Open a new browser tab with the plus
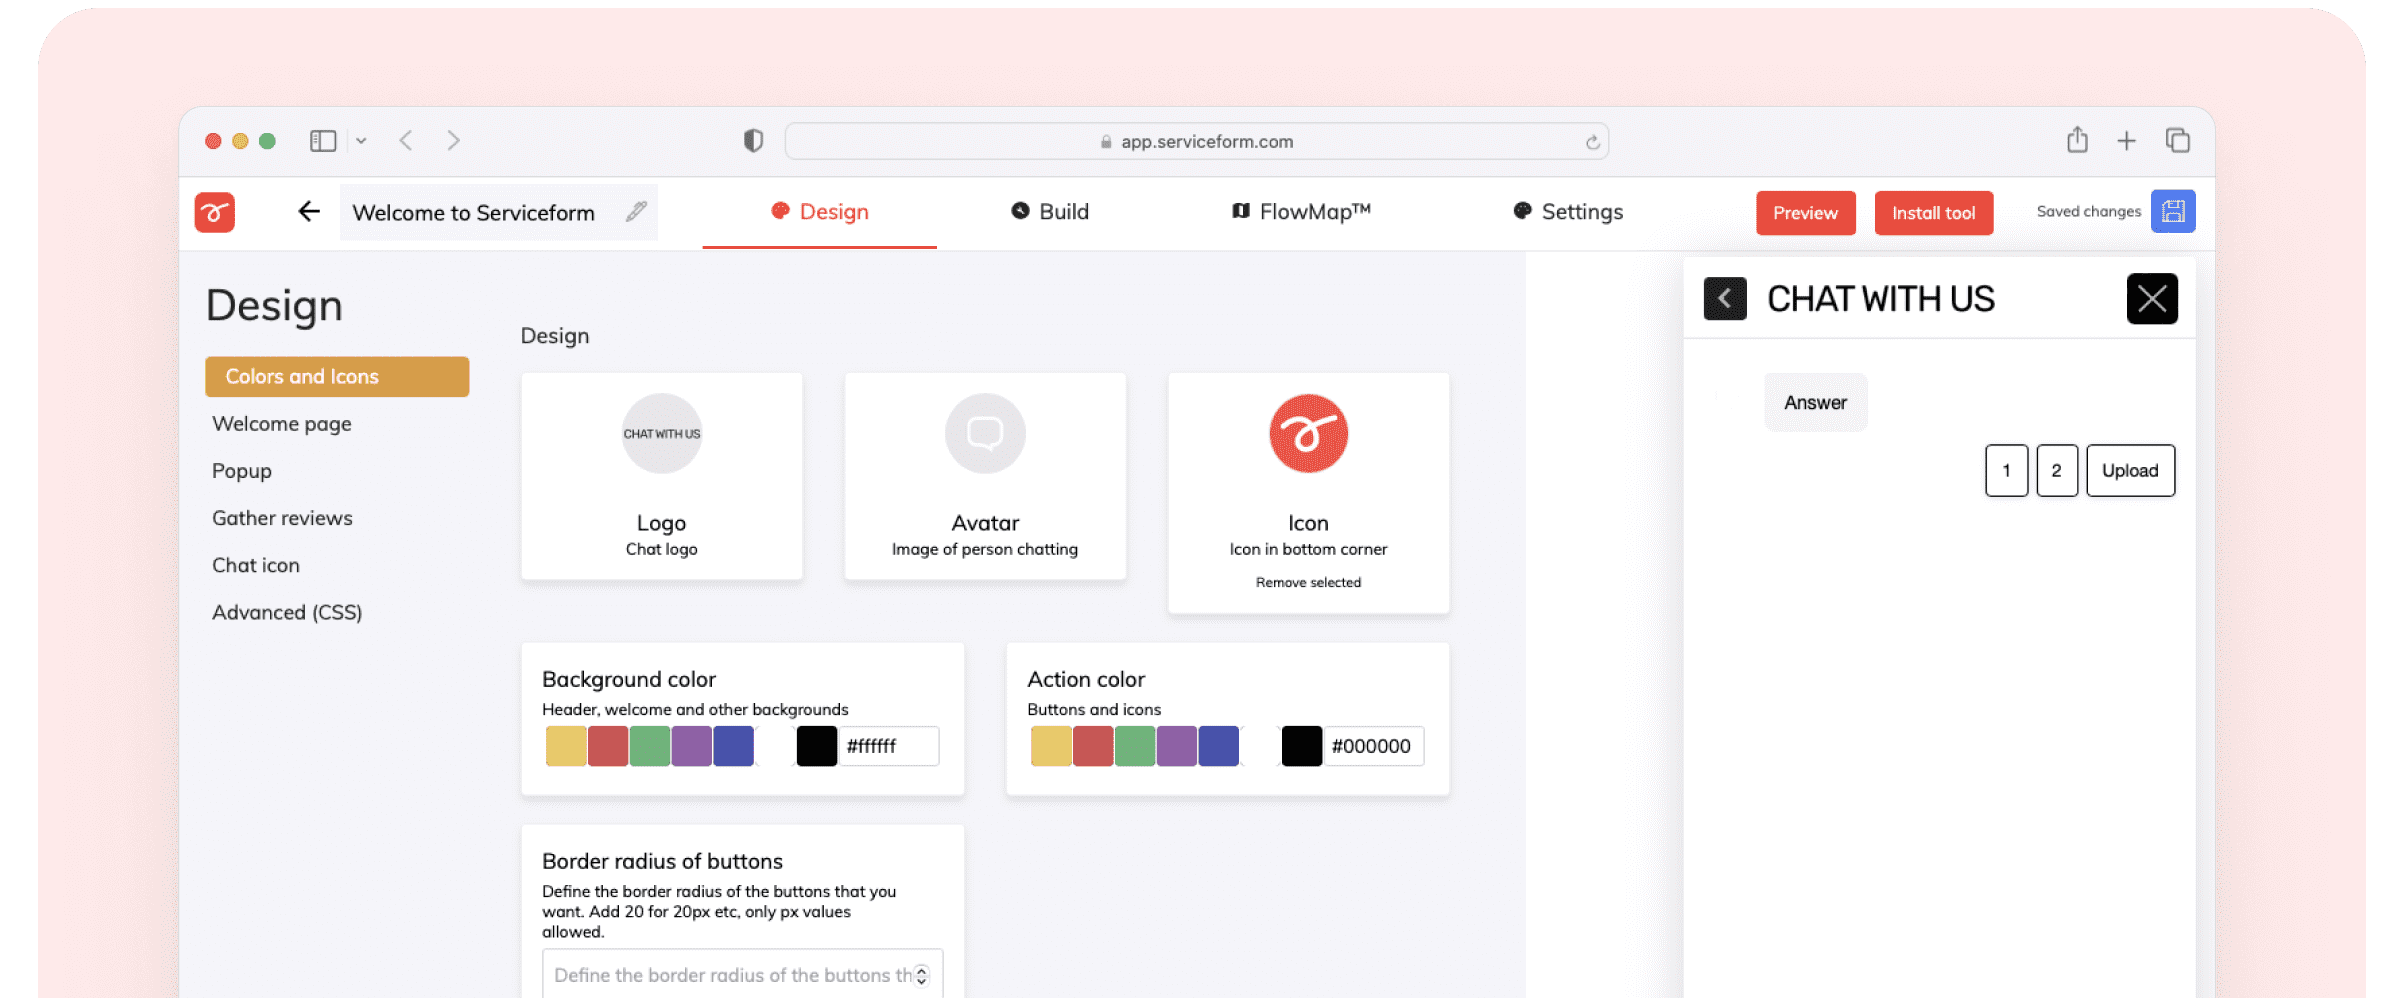This screenshot has height=998, width=2394. tap(2126, 141)
